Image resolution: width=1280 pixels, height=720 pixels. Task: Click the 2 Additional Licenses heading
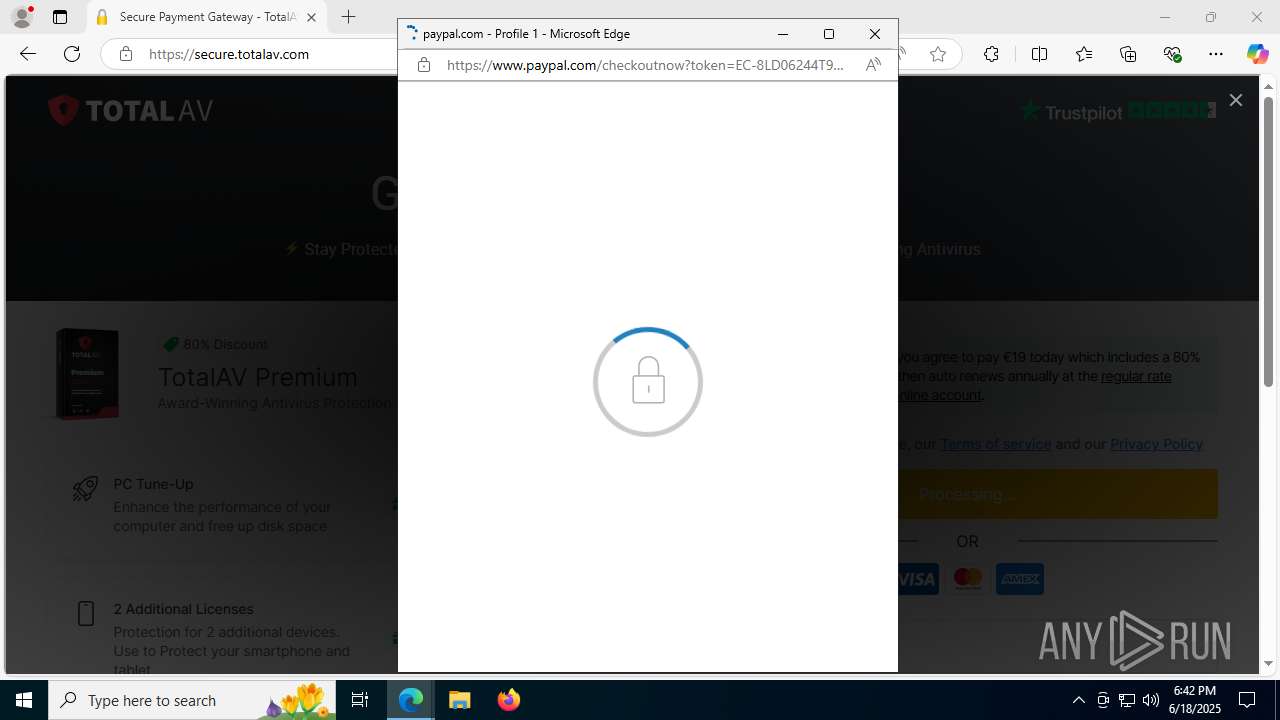[183, 609]
